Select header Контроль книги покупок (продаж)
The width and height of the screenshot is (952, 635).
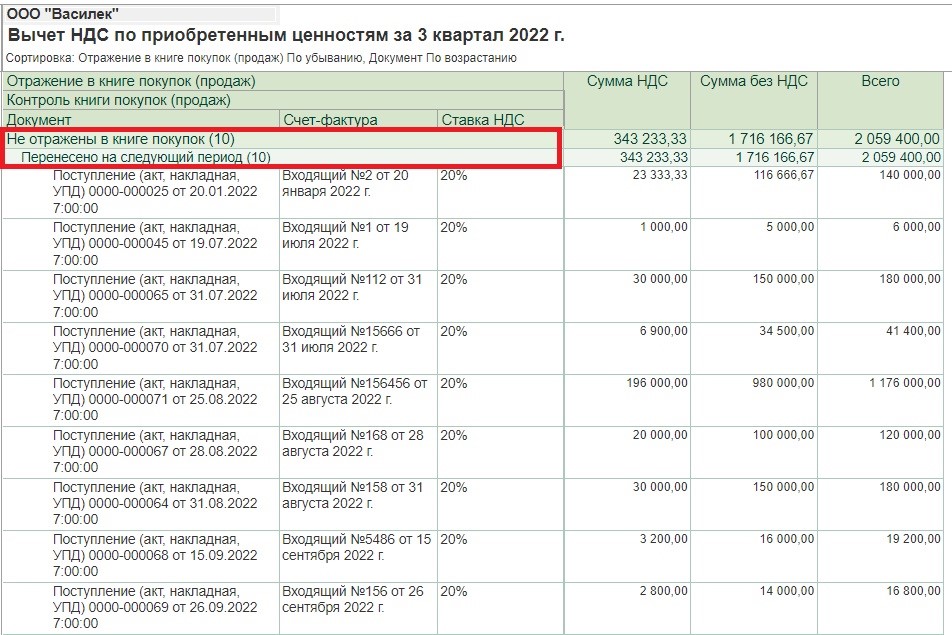coord(118,100)
